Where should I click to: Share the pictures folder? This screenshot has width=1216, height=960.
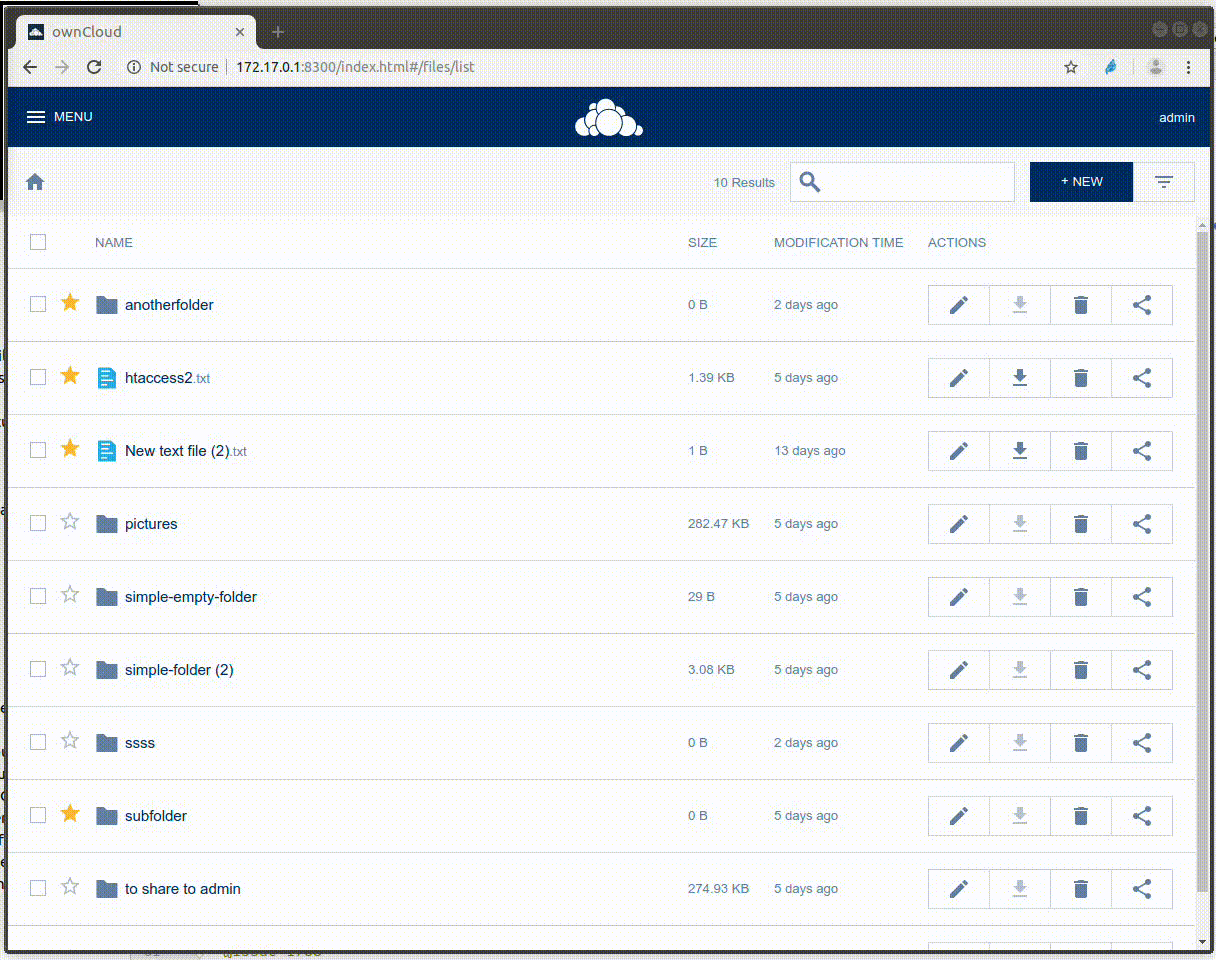coord(1142,524)
